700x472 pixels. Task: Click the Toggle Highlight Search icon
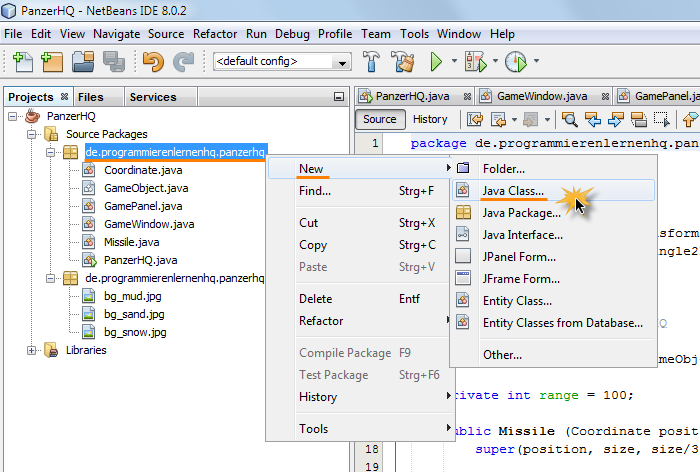[639, 119]
